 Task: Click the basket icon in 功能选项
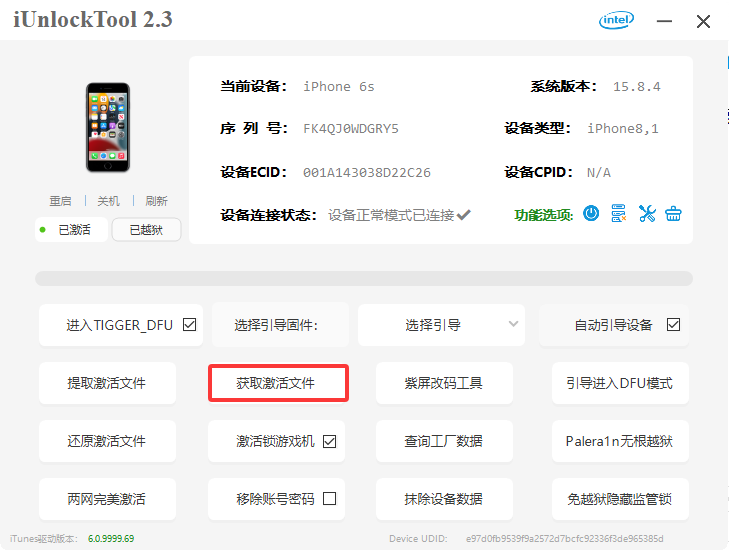(x=673, y=214)
